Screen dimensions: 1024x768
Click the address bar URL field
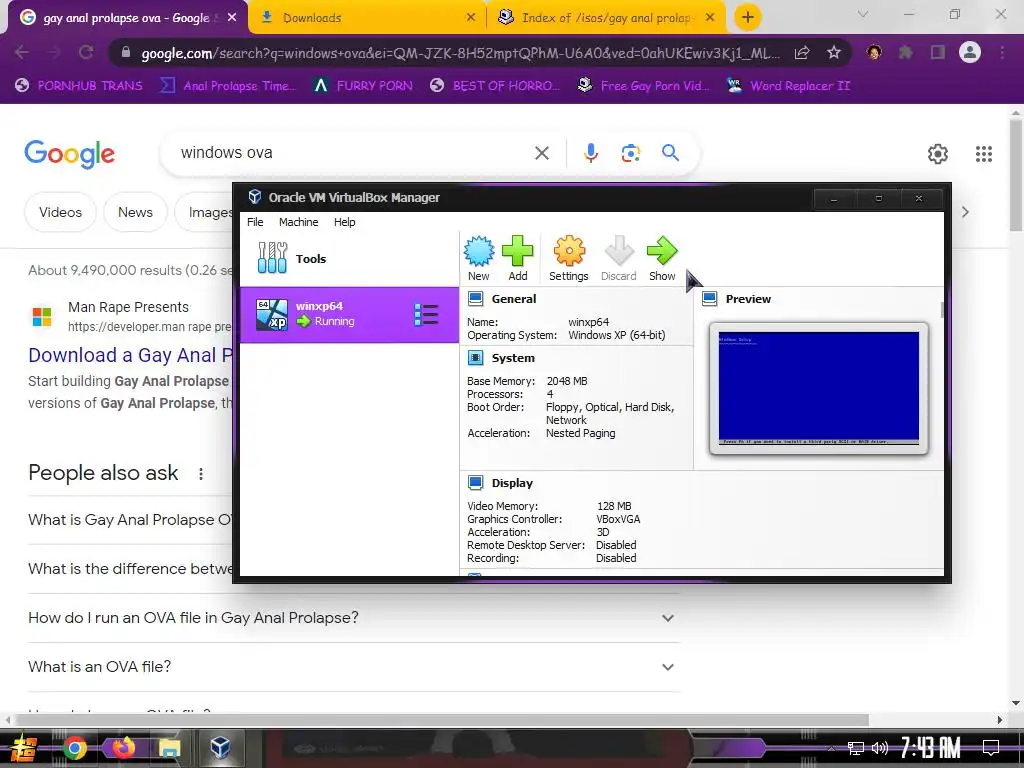(x=460, y=53)
